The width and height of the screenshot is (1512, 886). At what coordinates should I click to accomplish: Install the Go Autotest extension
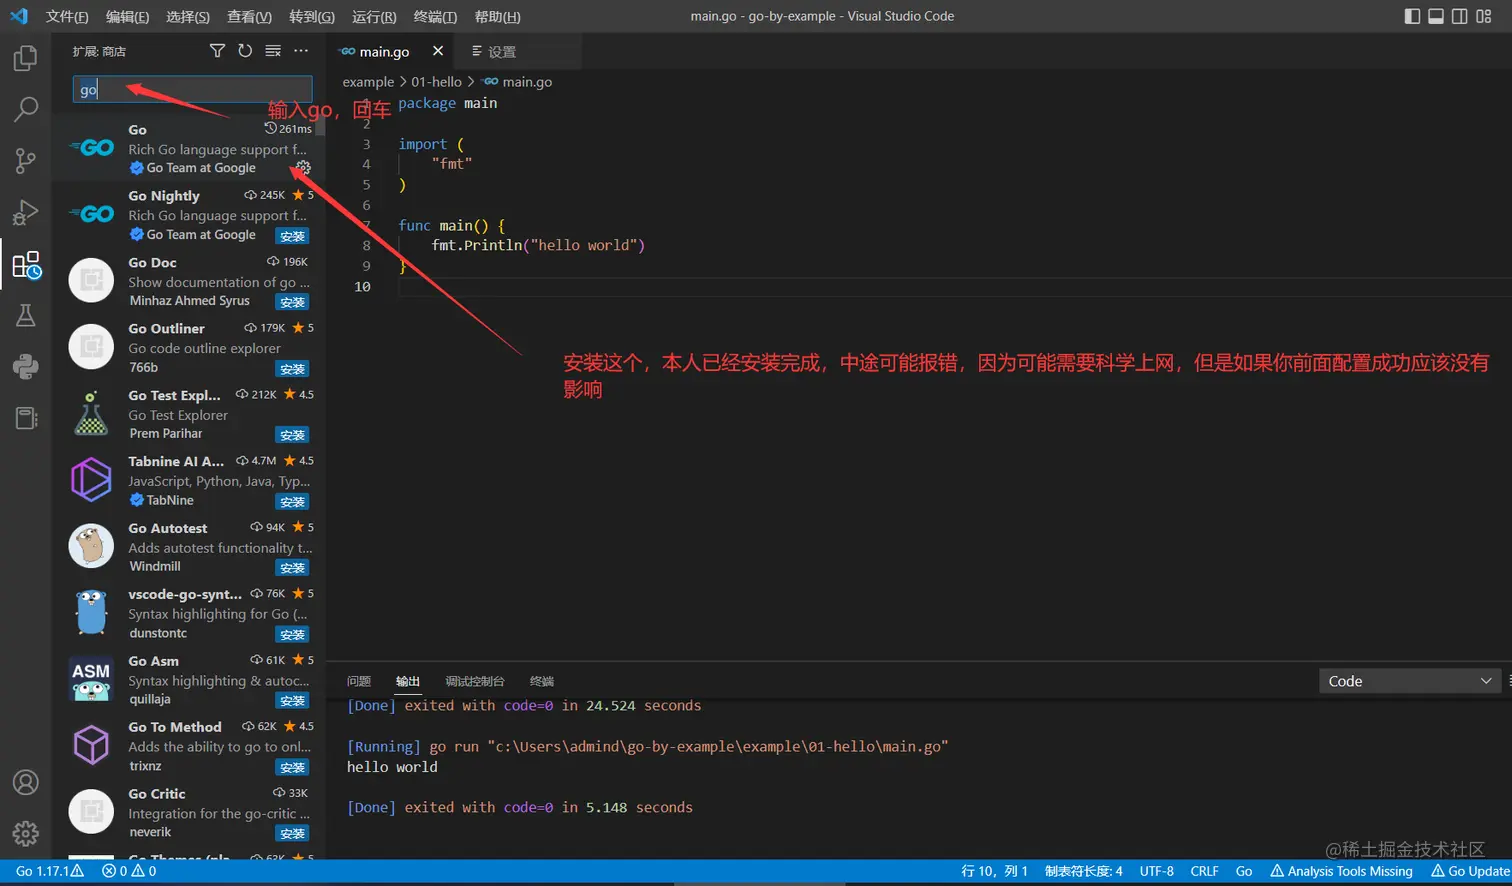click(292, 568)
